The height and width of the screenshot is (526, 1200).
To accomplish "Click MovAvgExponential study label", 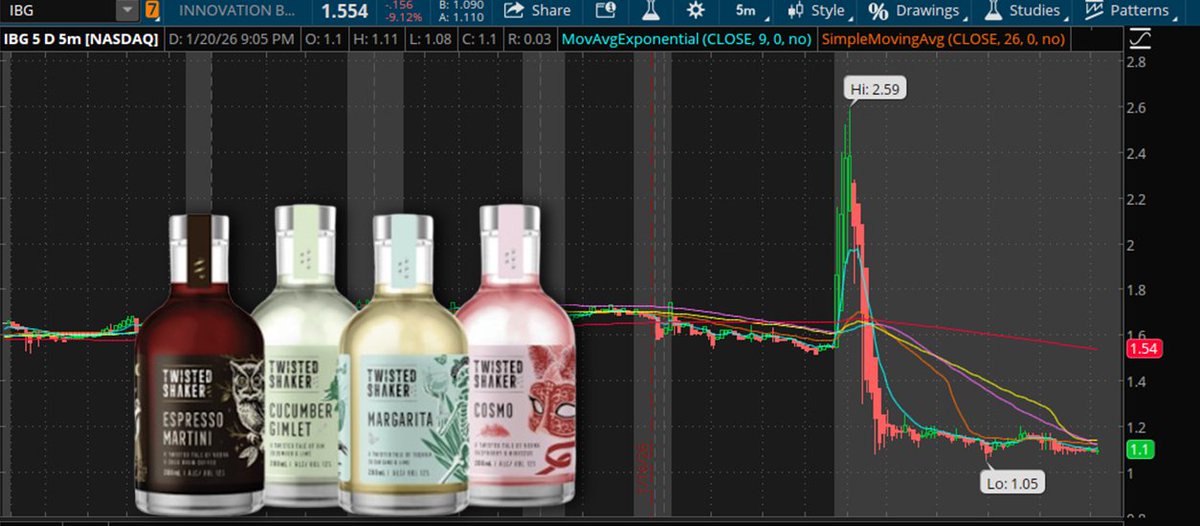I will click(688, 40).
